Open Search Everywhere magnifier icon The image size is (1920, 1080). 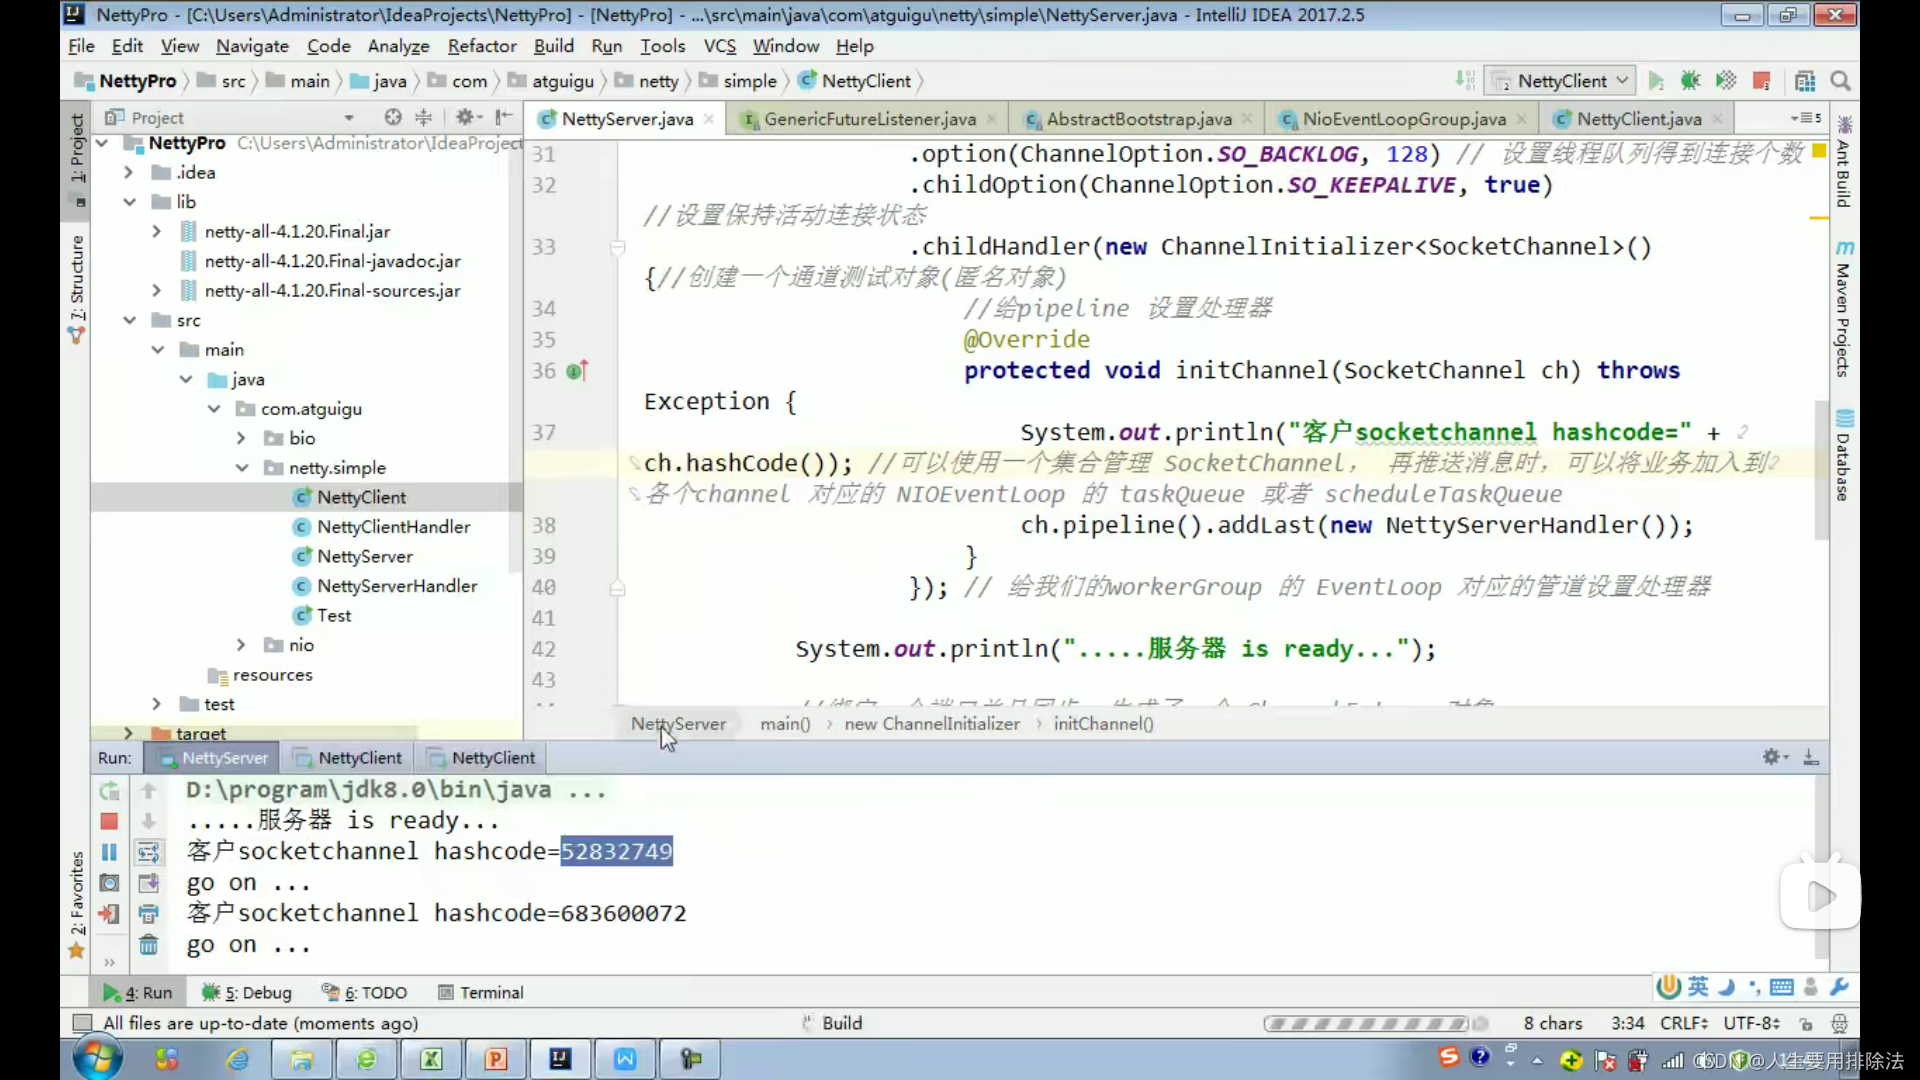coord(1840,81)
